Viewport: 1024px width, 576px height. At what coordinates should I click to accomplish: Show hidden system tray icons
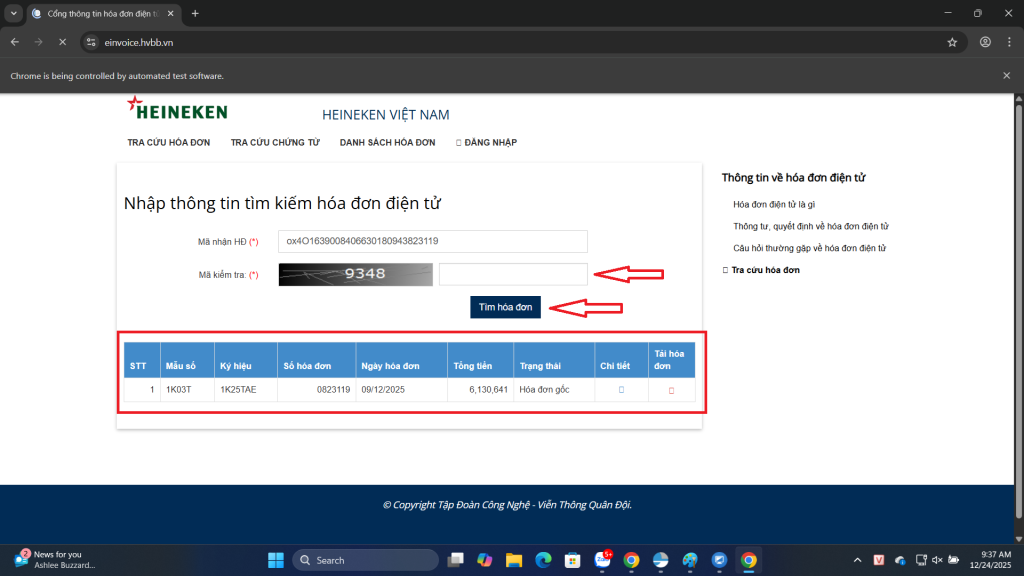[x=857, y=560]
